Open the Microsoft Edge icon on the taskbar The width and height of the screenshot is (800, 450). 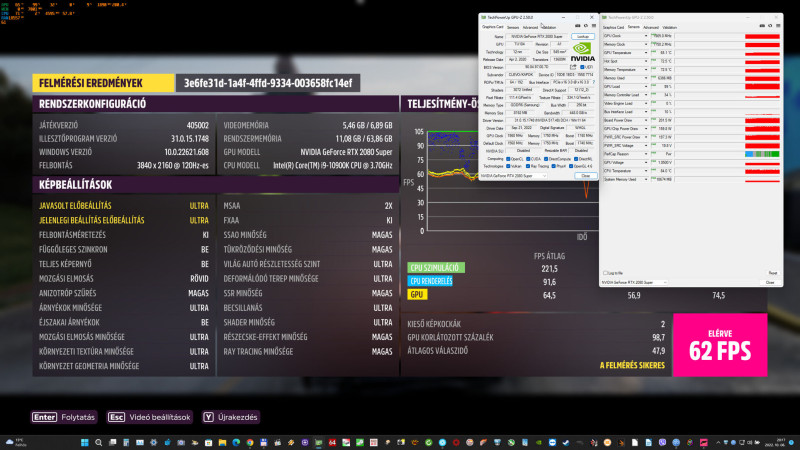click(x=236, y=442)
